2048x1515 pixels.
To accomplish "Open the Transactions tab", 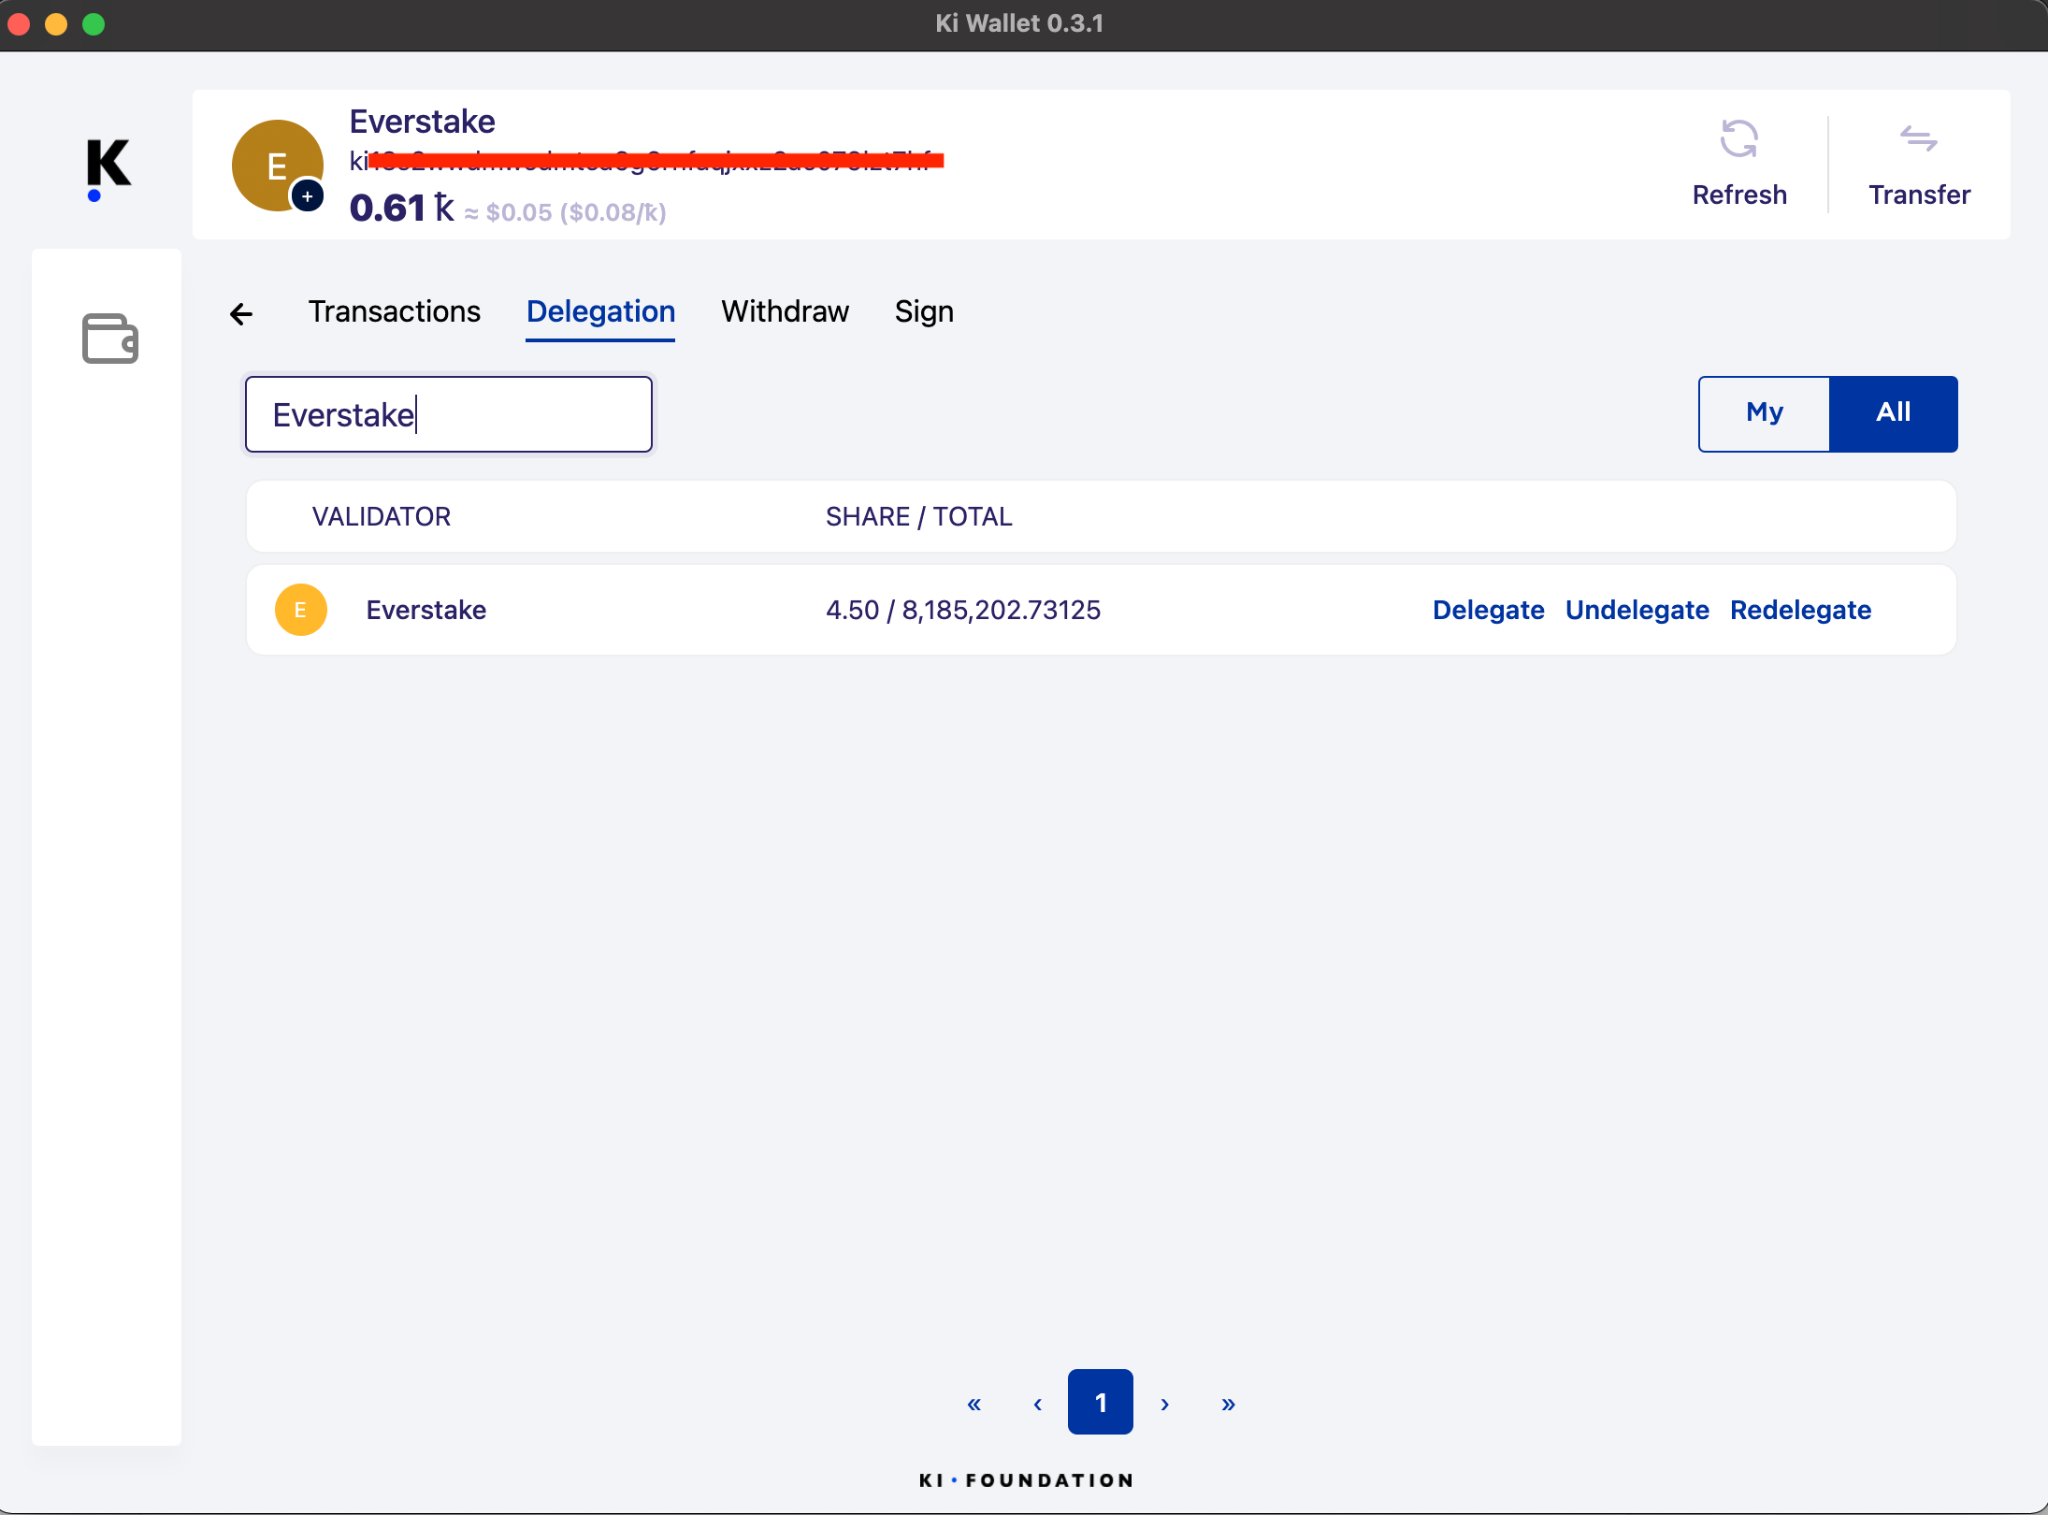I will pyautogui.click(x=394, y=312).
